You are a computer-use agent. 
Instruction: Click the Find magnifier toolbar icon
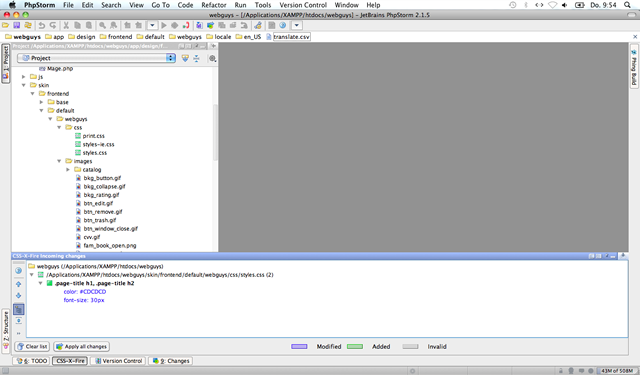point(102,25)
